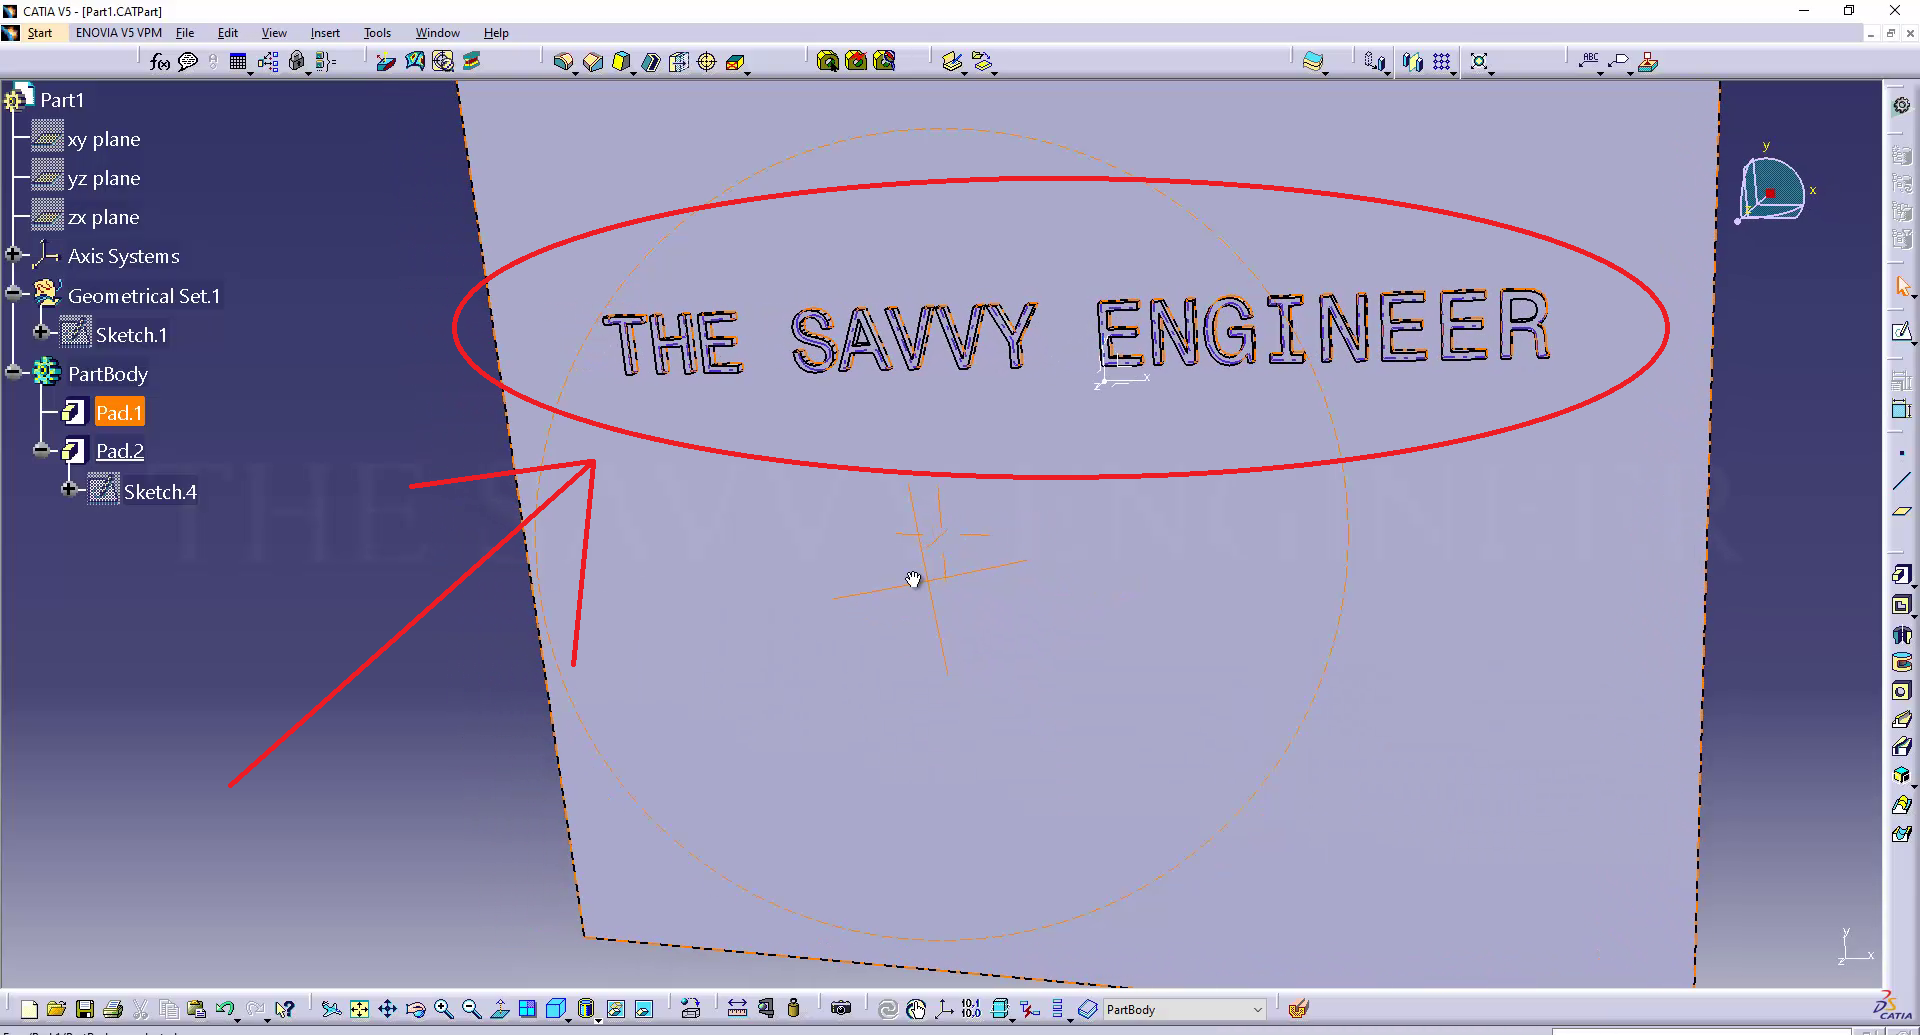
Task: Open the PartBody dropdown list
Action: (1257, 1010)
